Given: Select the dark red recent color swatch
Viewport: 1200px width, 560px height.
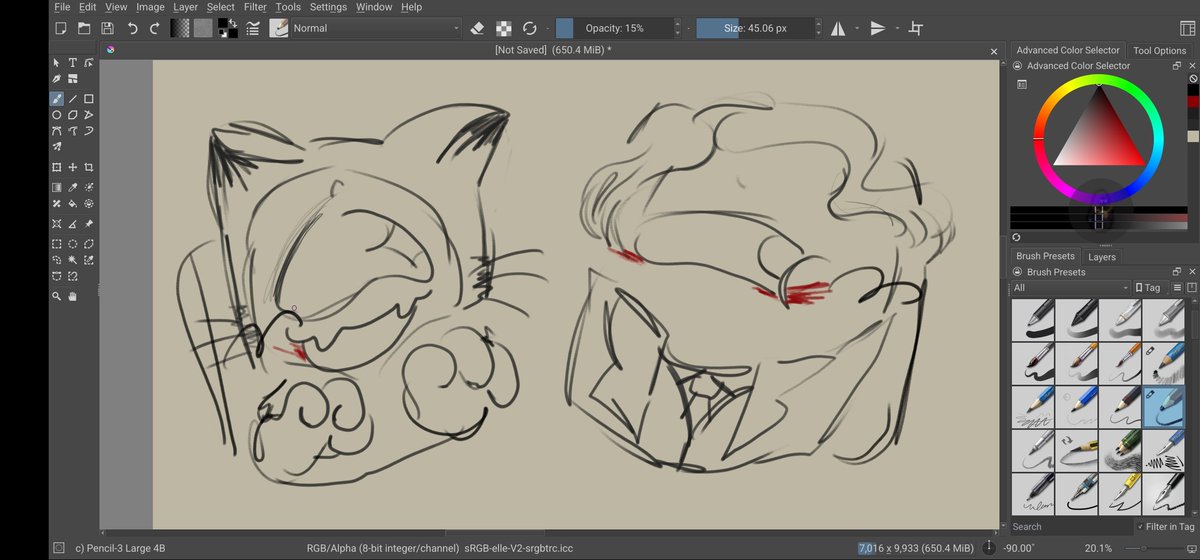Looking at the screenshot, I should tap(1192, 102).
